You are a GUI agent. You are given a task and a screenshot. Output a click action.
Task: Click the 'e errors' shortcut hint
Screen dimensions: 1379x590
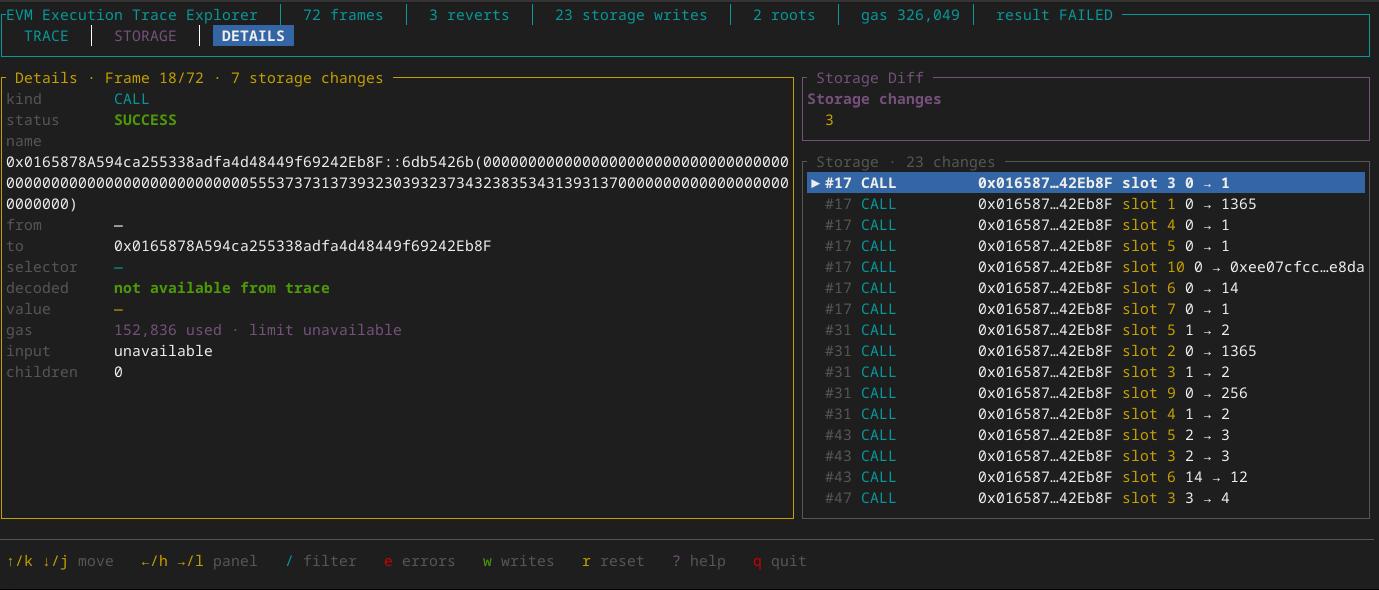420,561
